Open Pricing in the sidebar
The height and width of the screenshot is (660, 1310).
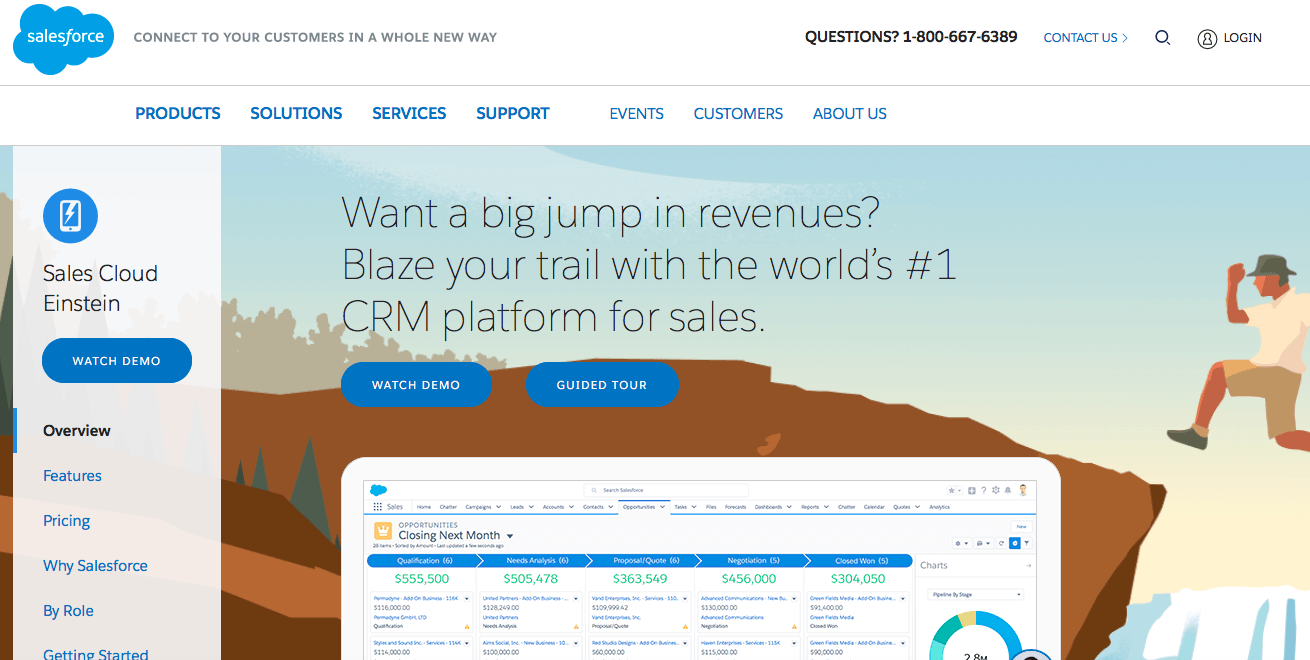[67, 521]
